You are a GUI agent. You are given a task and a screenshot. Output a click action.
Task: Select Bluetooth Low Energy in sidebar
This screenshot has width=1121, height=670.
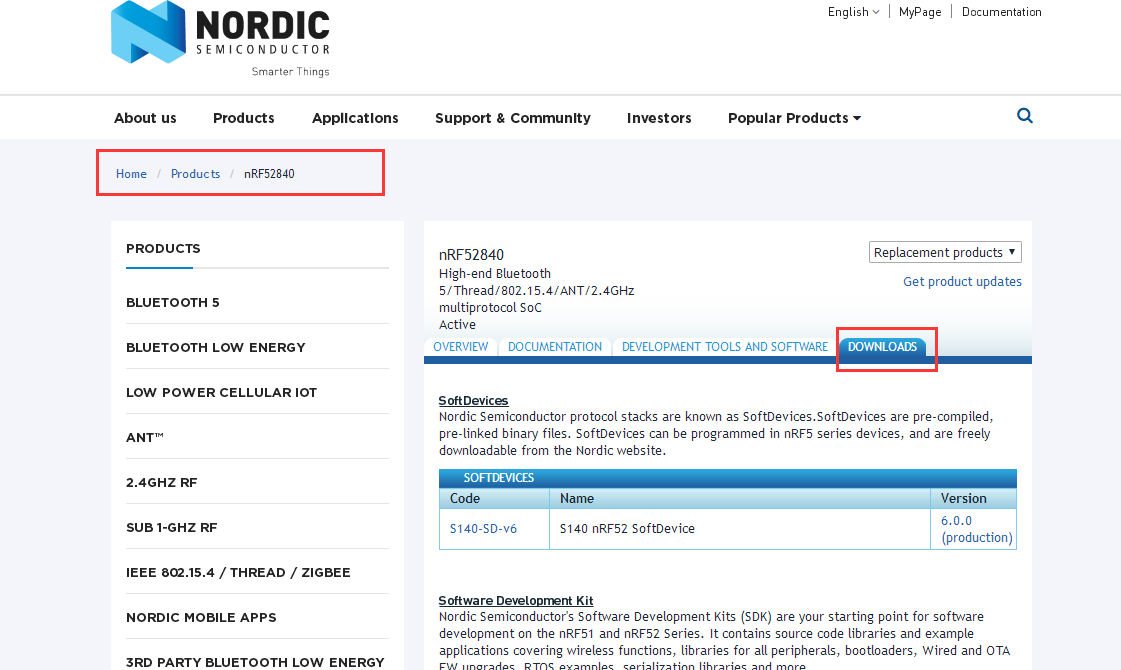[x=215, y=348]
